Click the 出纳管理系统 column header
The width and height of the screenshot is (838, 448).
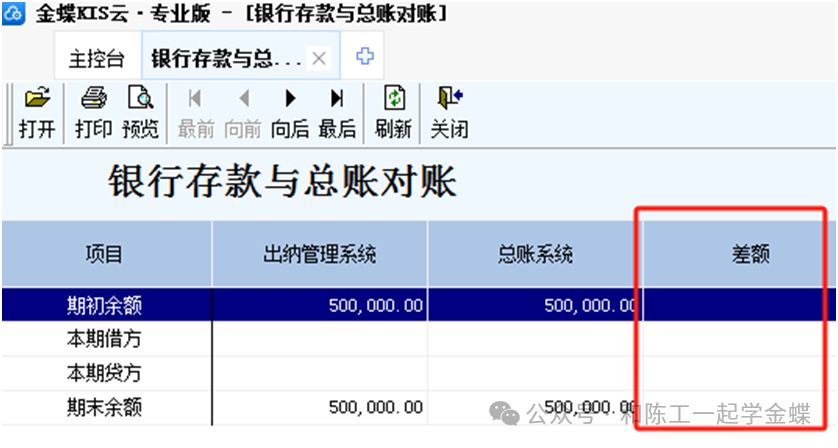pyautogui.click(x=319, y=255)
